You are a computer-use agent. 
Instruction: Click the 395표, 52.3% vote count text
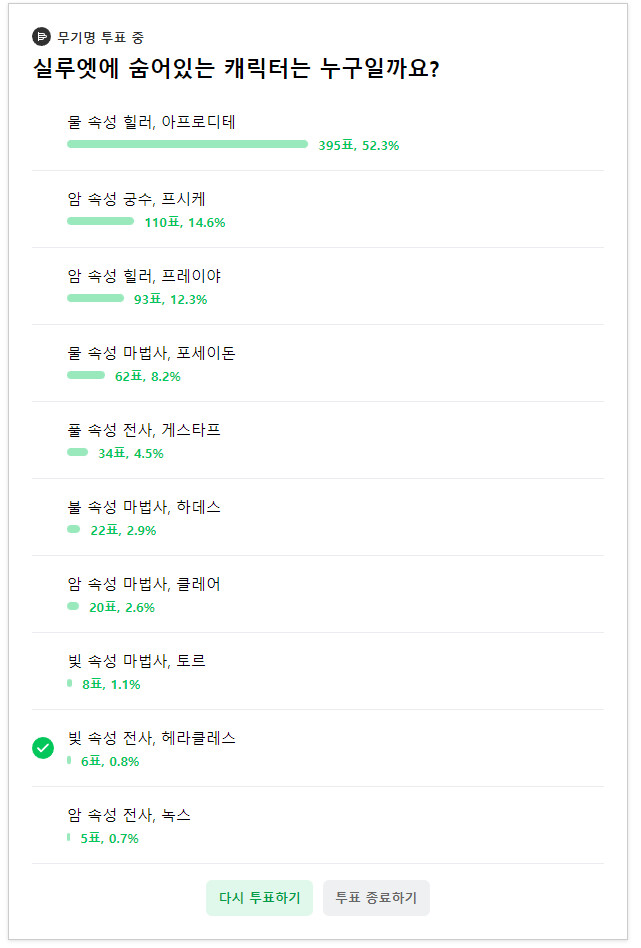358,144
